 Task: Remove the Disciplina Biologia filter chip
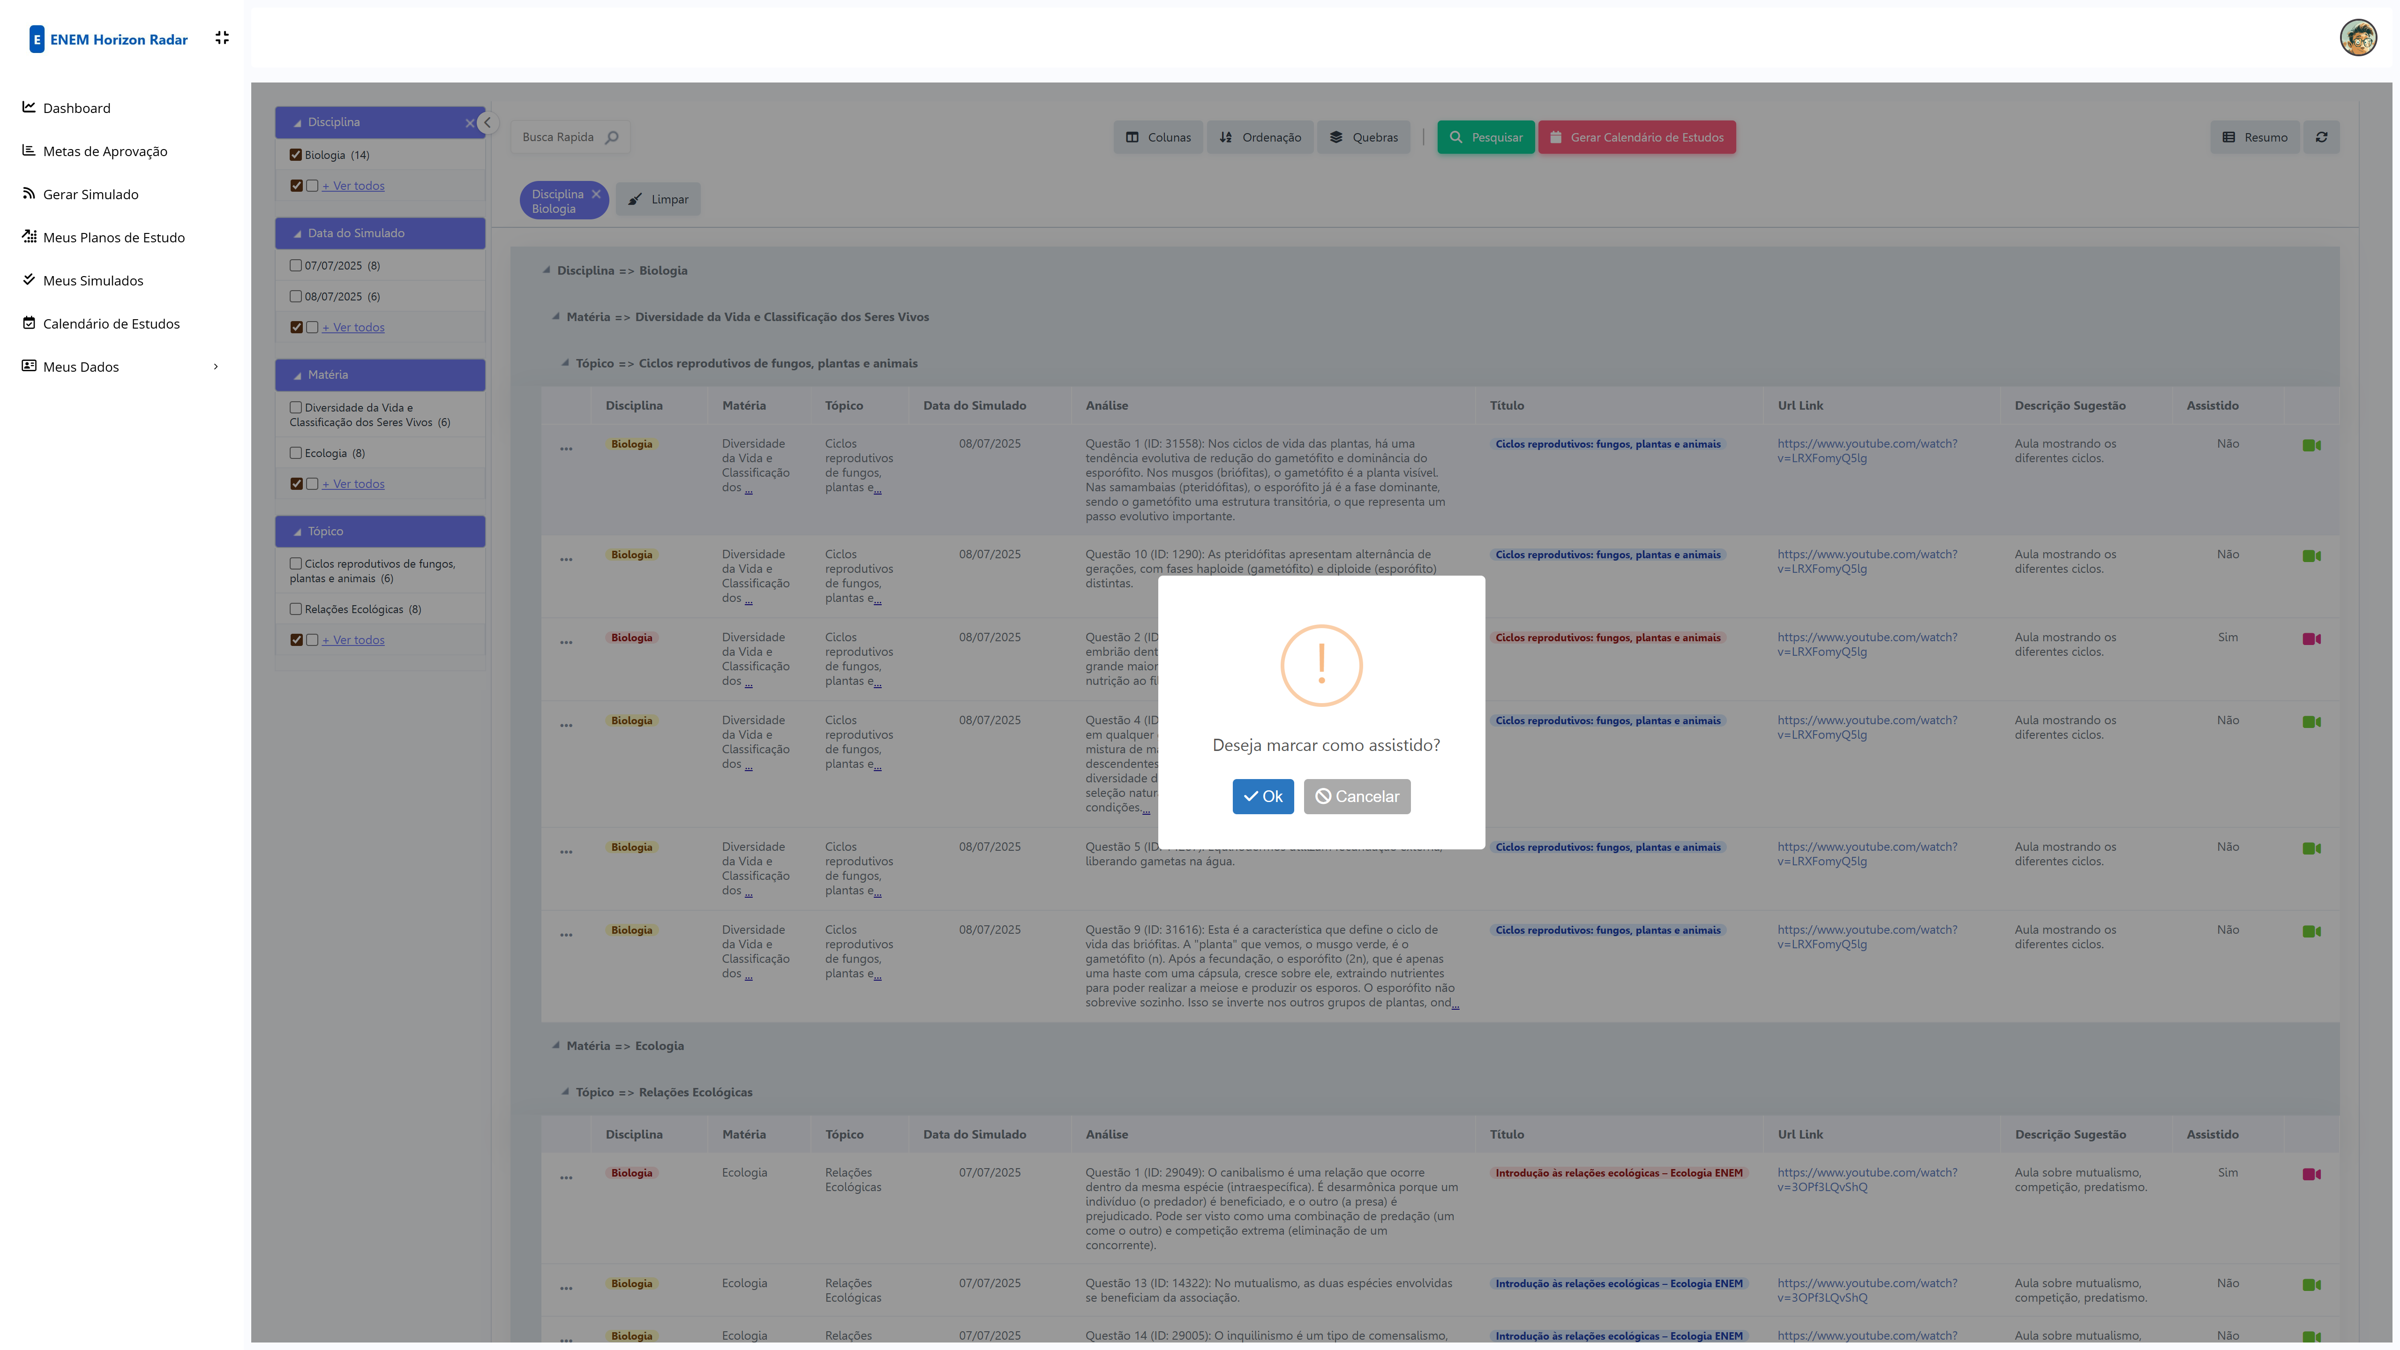tap(596, 194)
